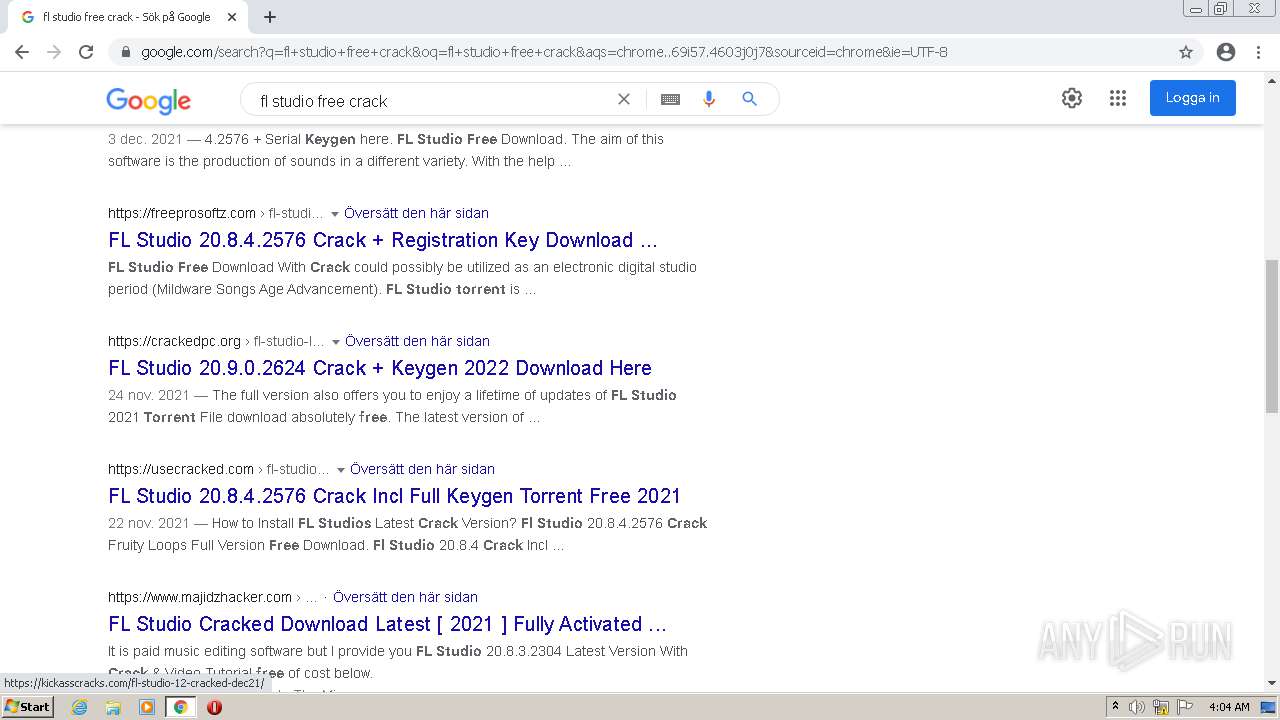Go back with the browser back arrow

(22, 52)
